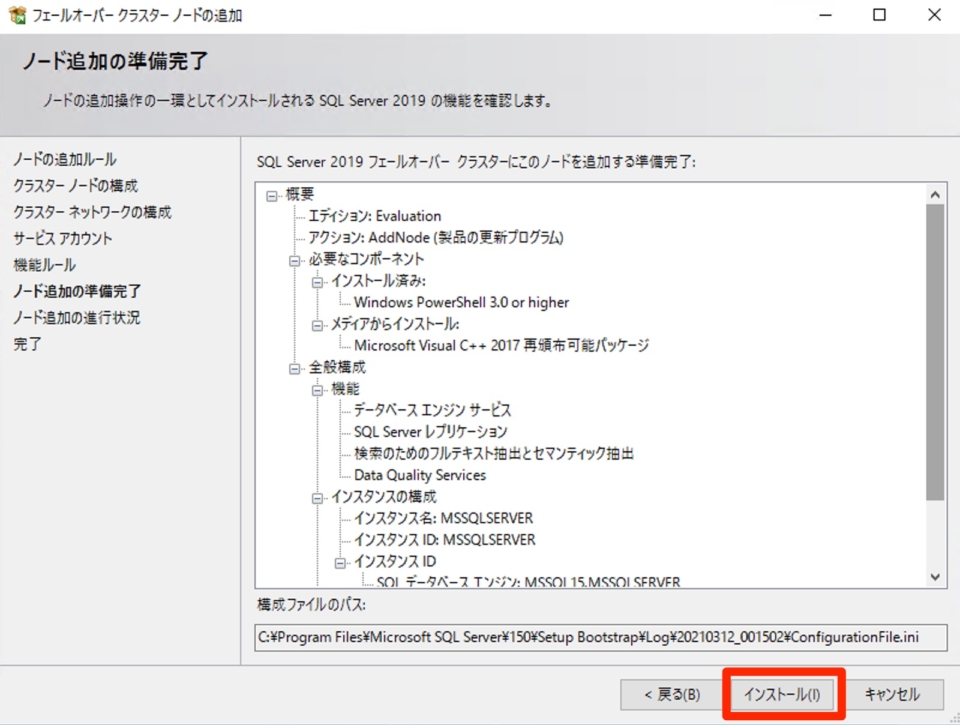Collapse the 機能 tree node
960x725 pixels.
[x=317, y=390]
